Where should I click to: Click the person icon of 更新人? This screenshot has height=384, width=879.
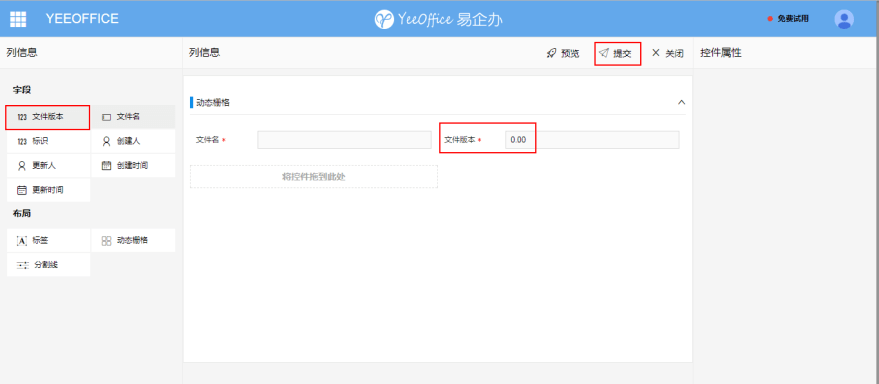coord(22,166)
